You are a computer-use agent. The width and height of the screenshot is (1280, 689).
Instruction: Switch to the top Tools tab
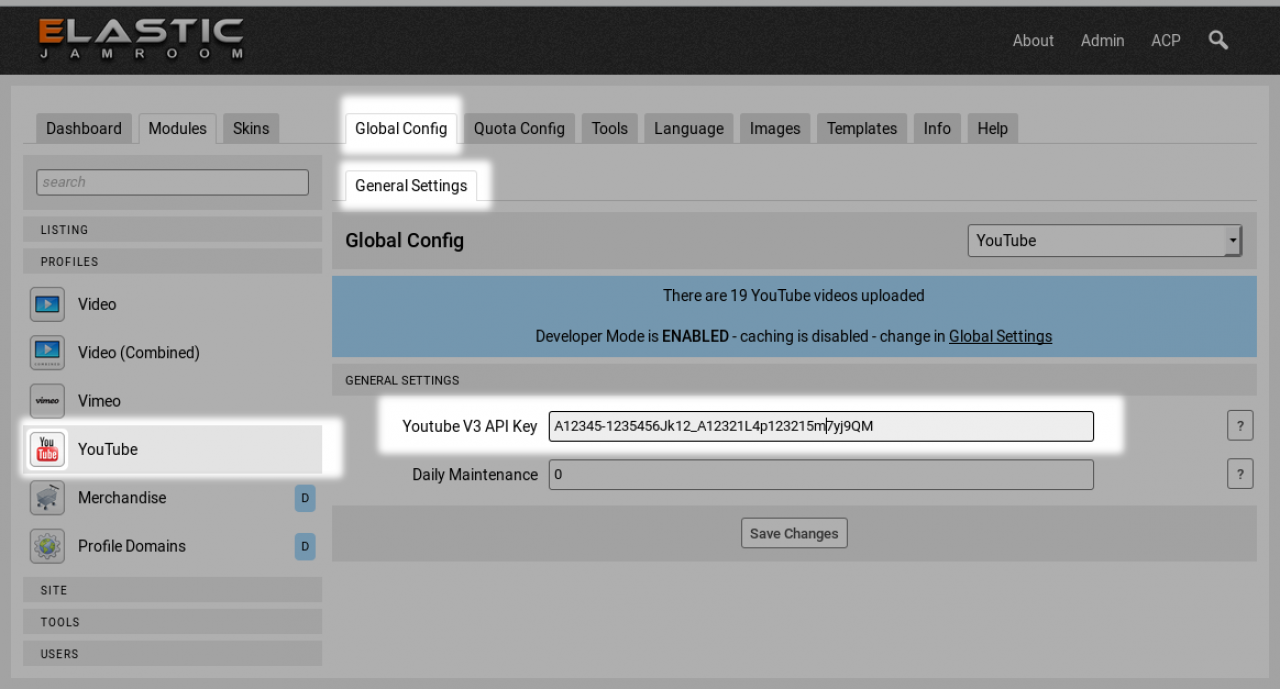[609, 128]
